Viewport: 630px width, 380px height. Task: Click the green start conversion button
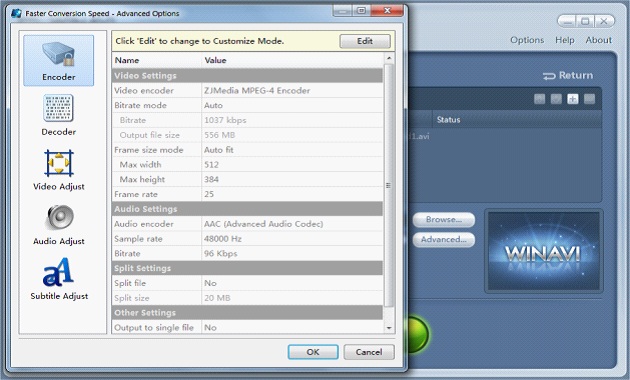click(418, 334)
